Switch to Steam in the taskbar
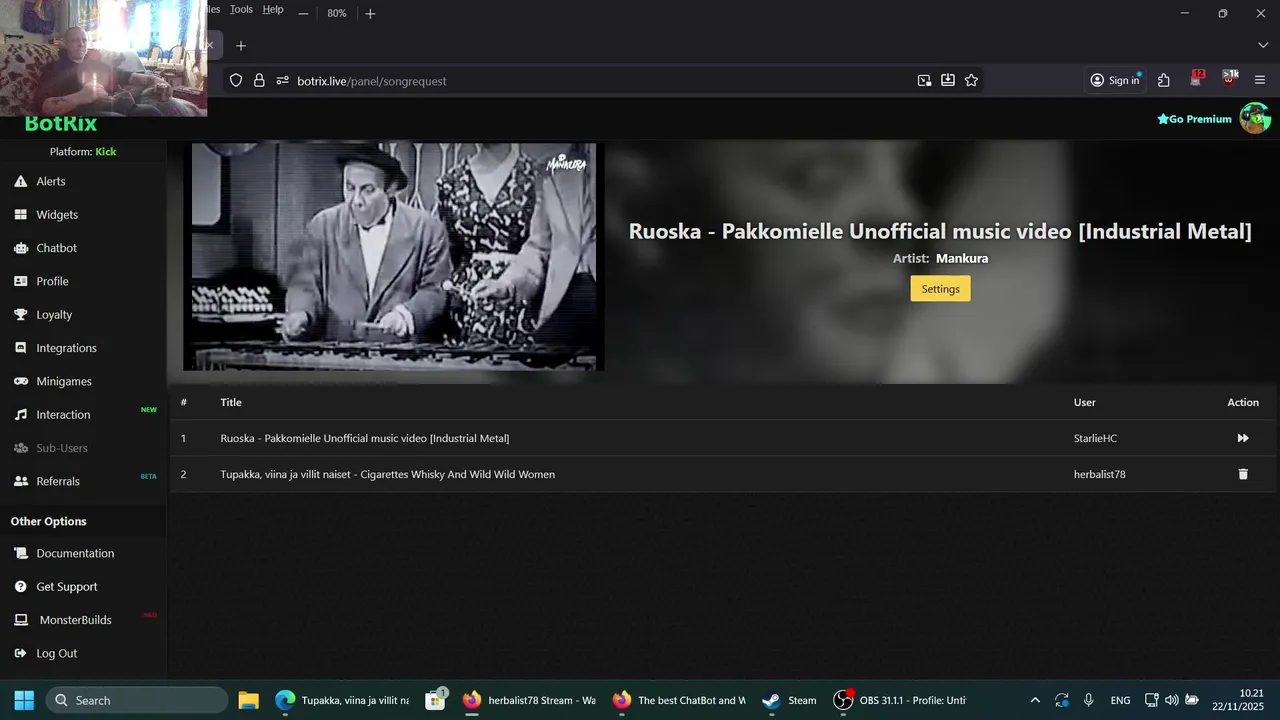The width and height of the screenshot is (1280, 720). [x=789, y=700]
